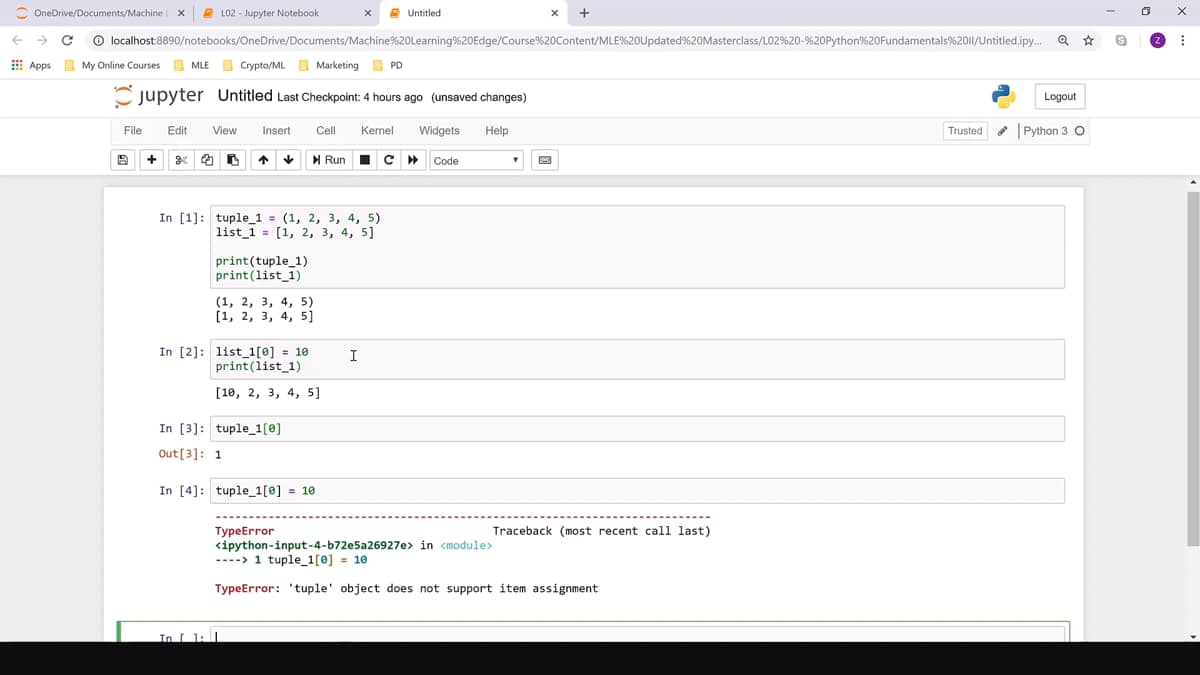Open the File menu
Image resolution: width=1200 pixels, height=675 pixels.
[132, 131]
